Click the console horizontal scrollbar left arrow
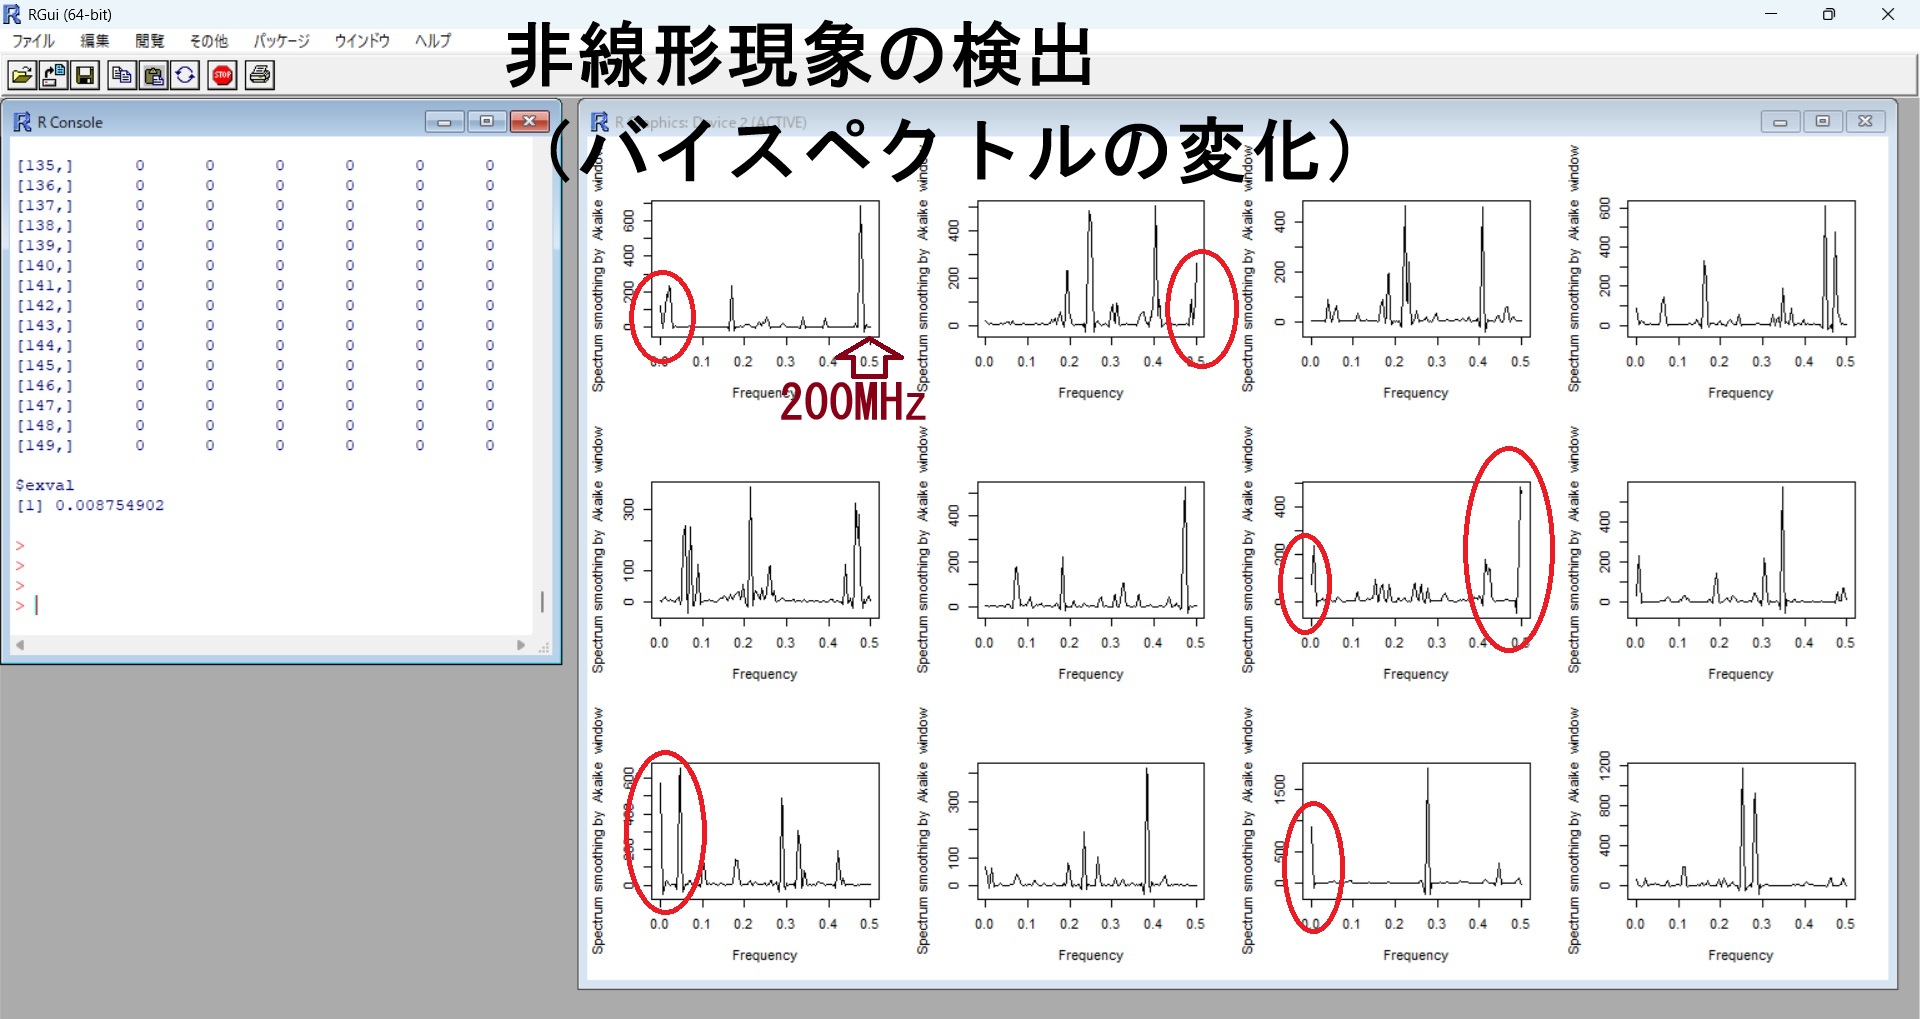The width and height of the screenshot is (1920, 1019). (20, 646)
